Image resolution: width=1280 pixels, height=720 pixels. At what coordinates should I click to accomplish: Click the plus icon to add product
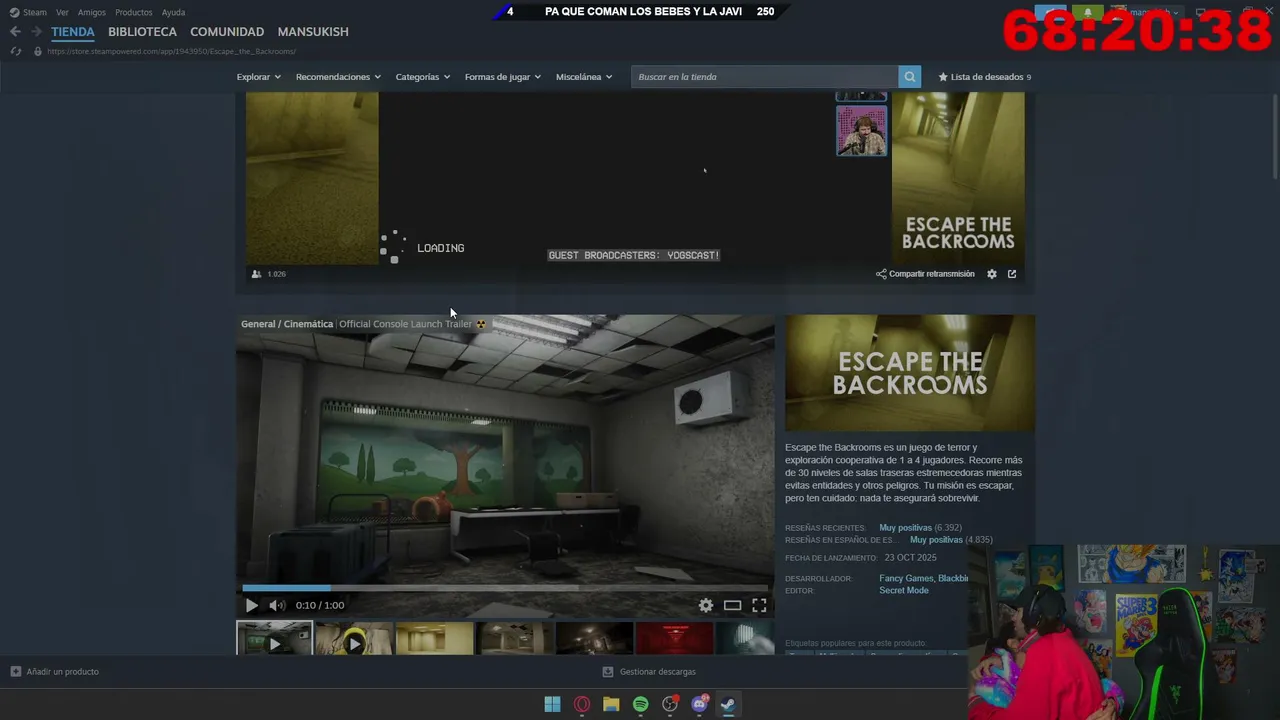click(15, 672)
